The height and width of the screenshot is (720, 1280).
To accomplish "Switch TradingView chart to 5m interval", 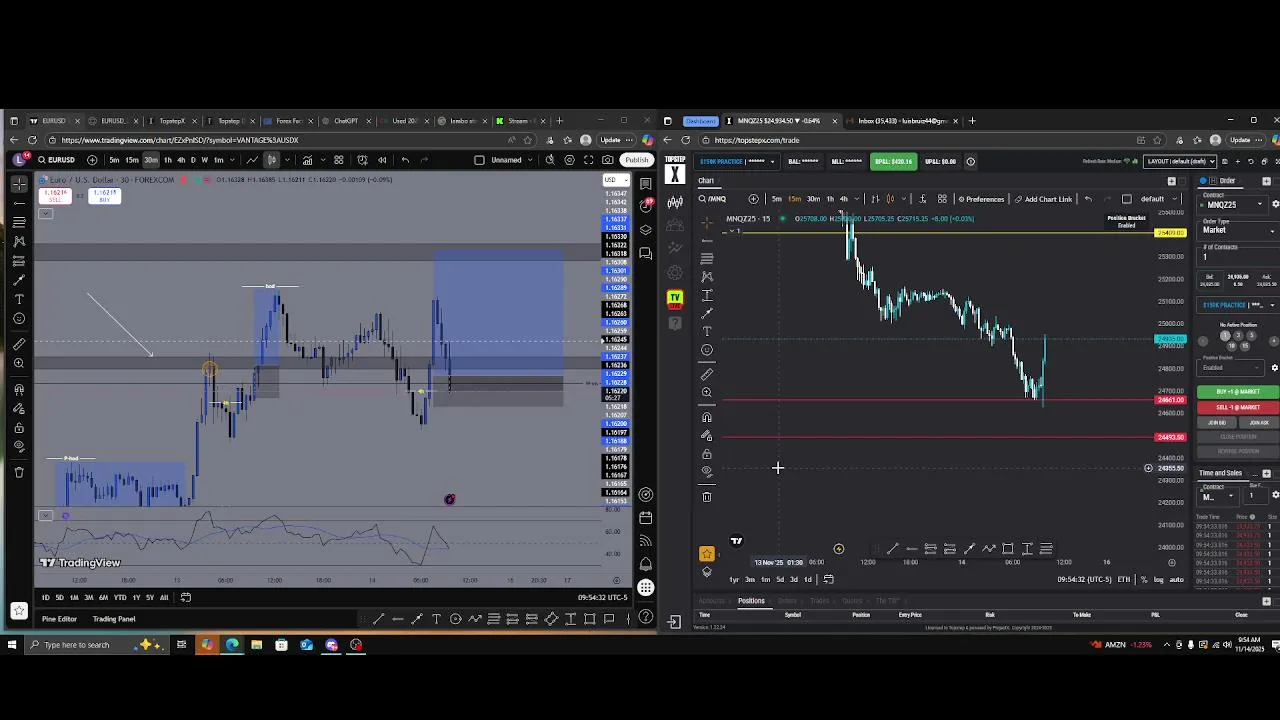I will point(114,160).
